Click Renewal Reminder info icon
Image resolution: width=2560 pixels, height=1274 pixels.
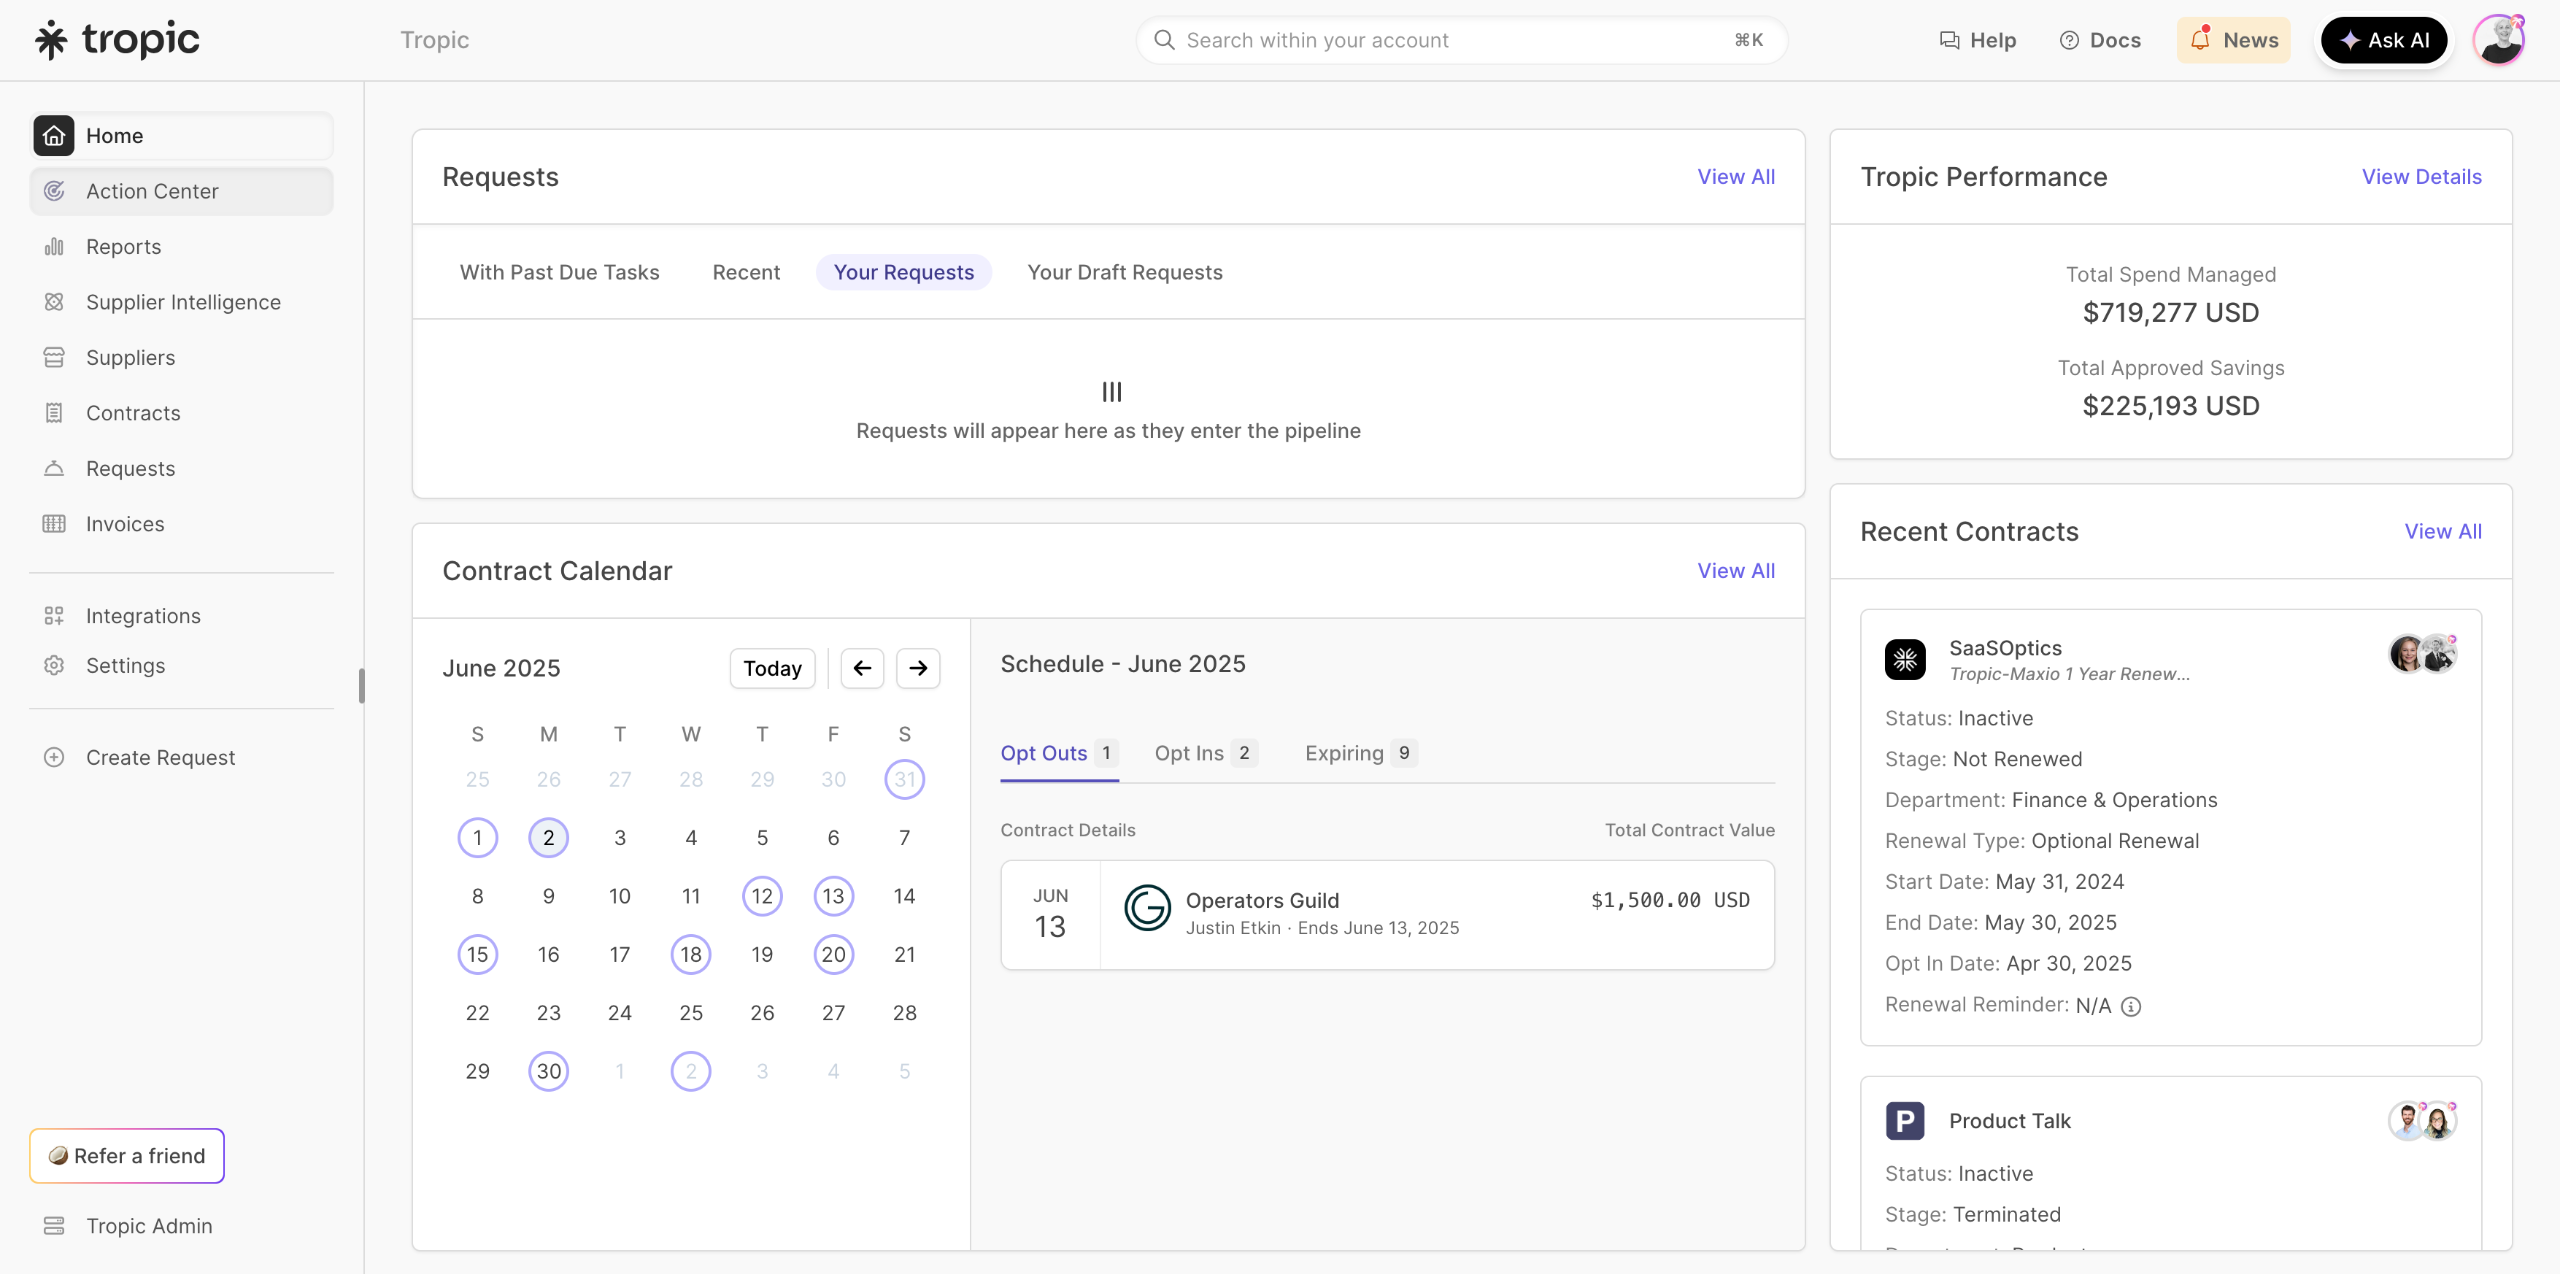(2131, 1007)
